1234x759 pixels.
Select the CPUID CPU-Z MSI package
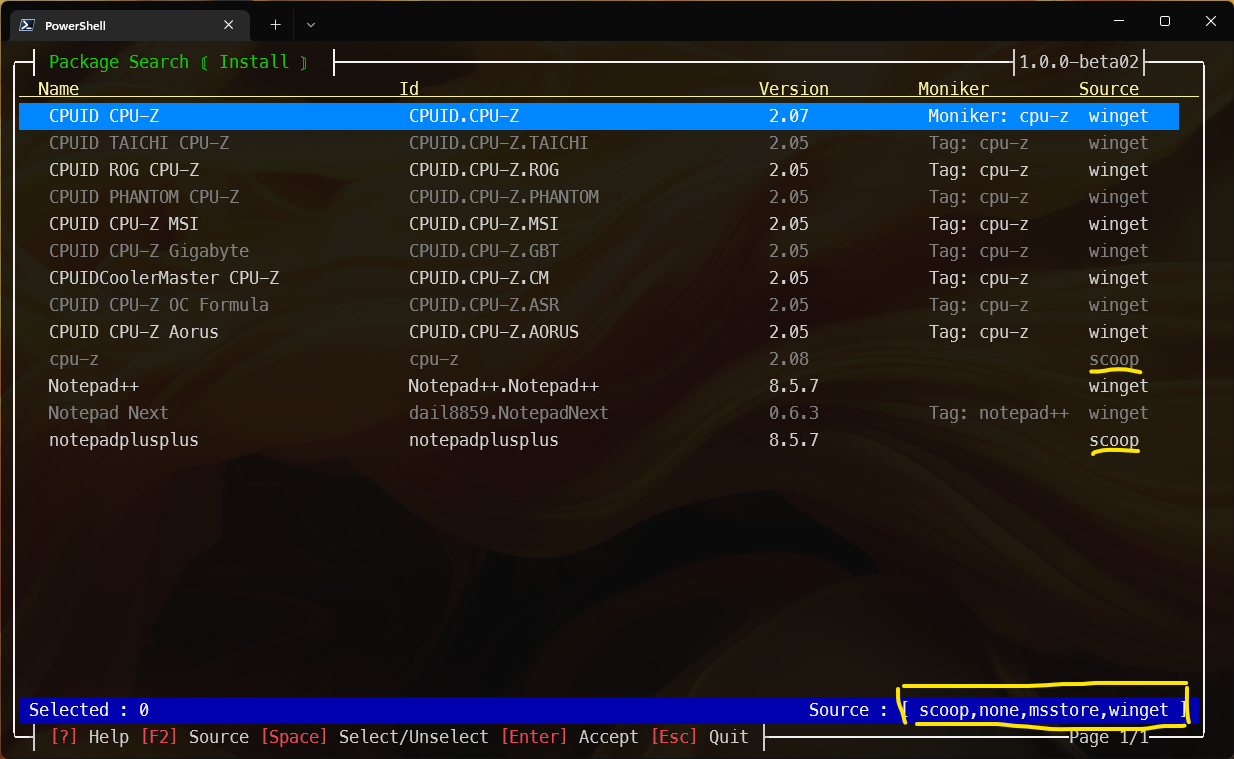(x=124, y=224)
